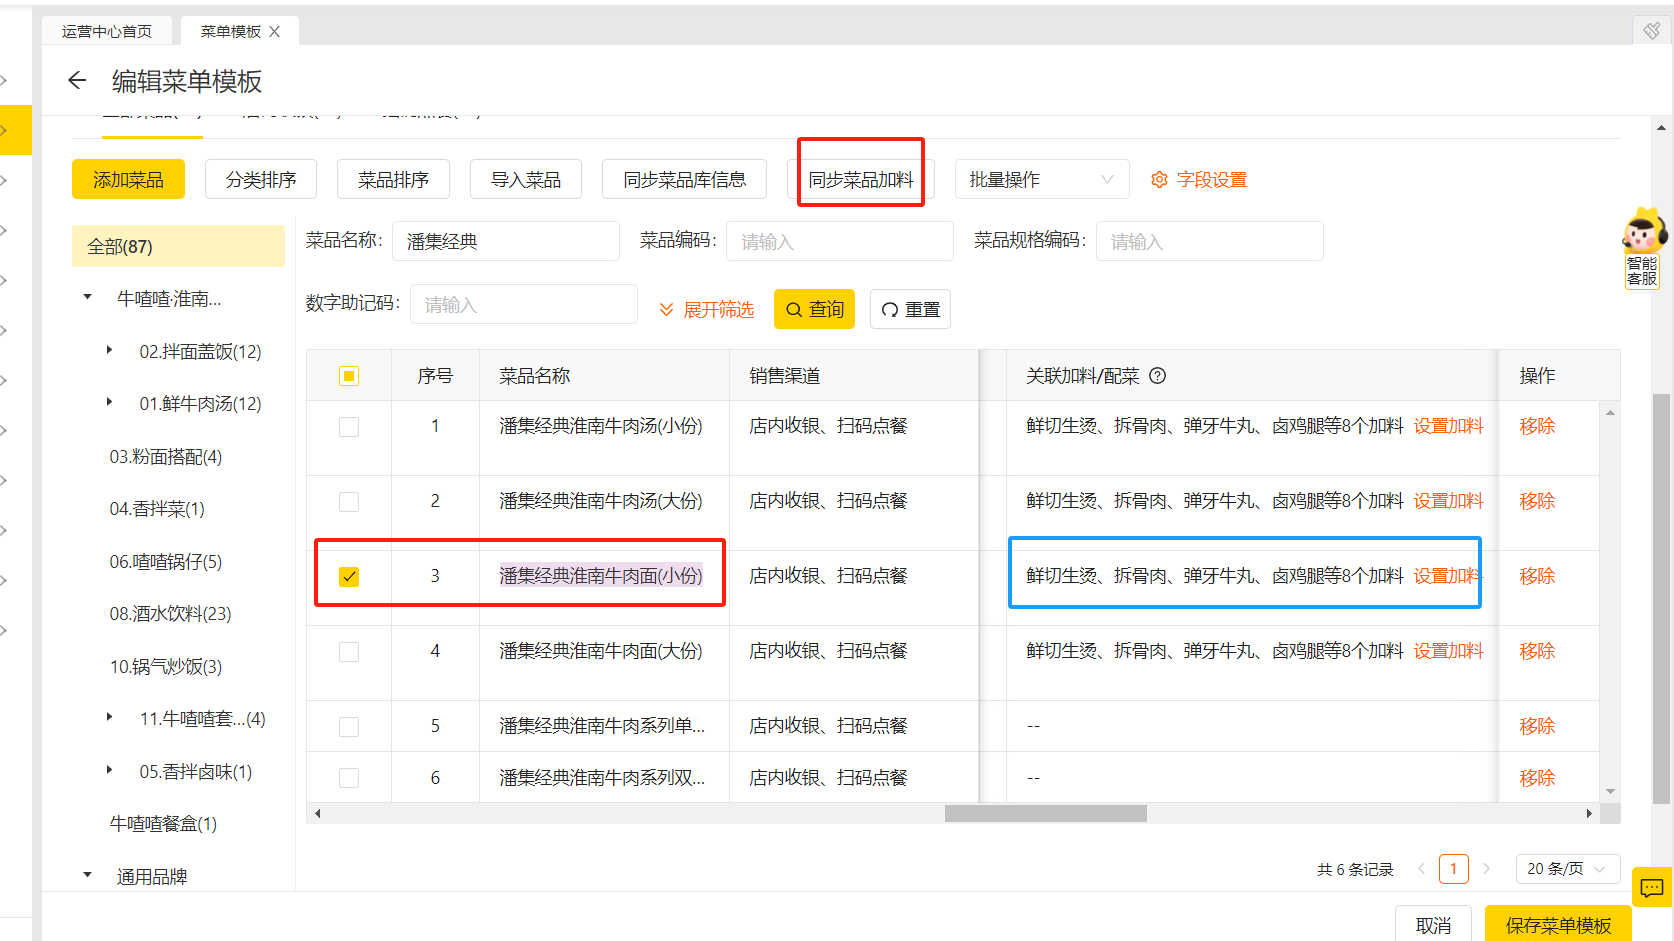This screenshot has width=1674, height=941.
Task: Select the 08.酒水饮料(23) category
Action: [x=170, y=614]
